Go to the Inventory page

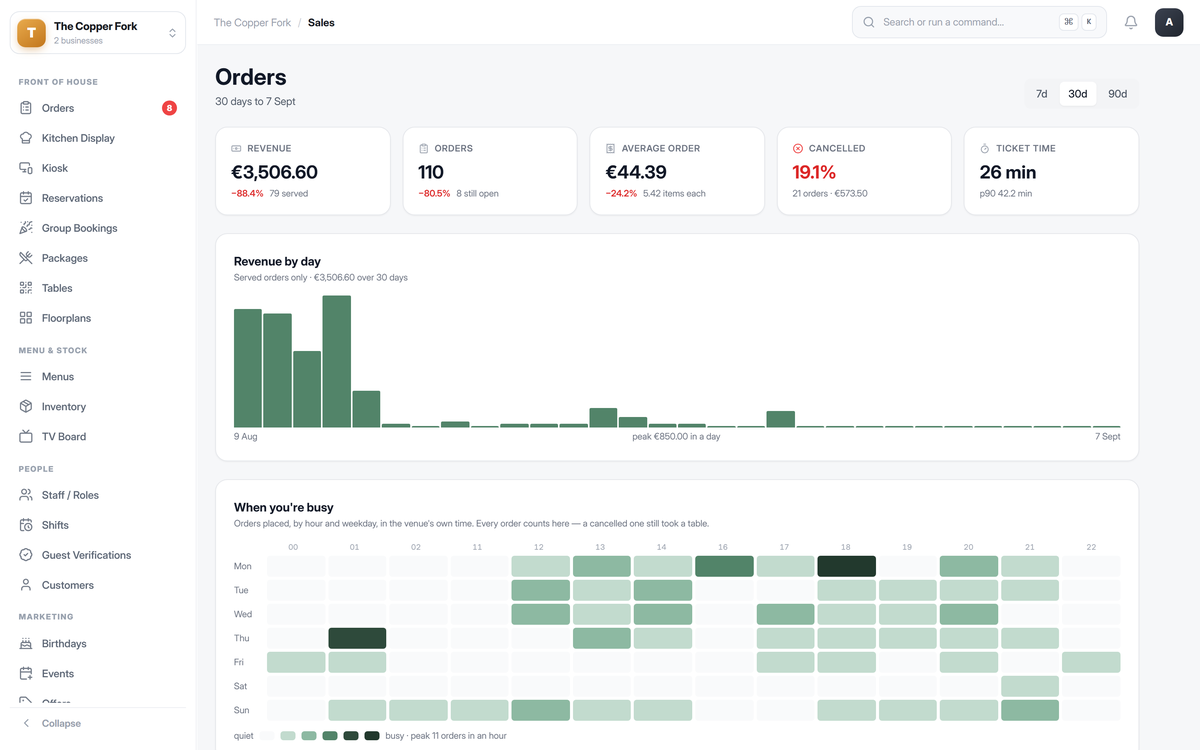(97, 407)
